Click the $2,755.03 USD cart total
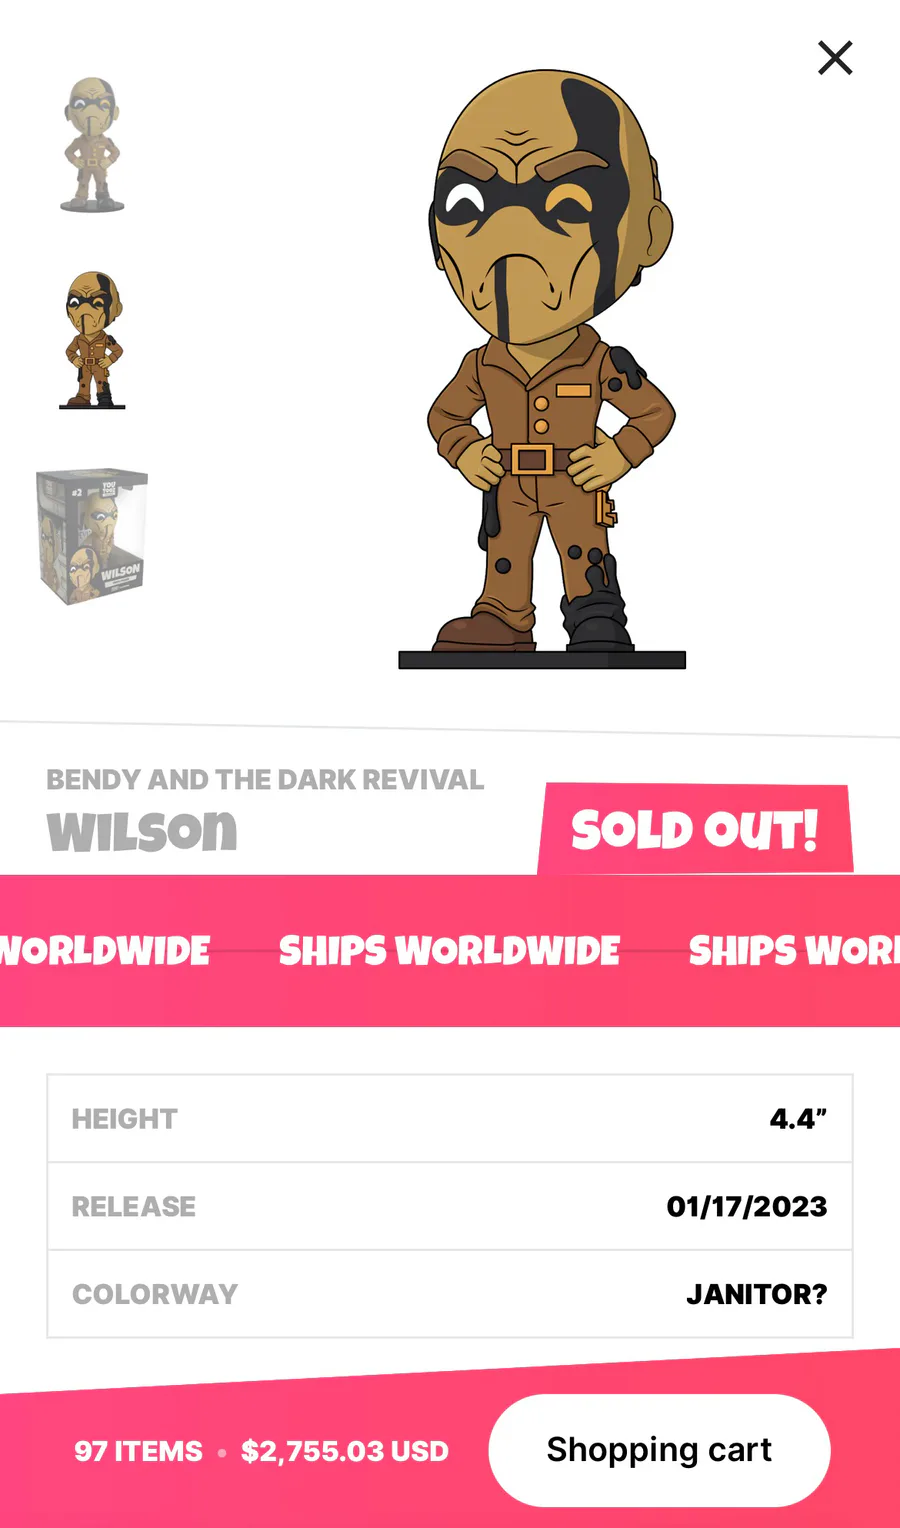 pos(345,1451)
